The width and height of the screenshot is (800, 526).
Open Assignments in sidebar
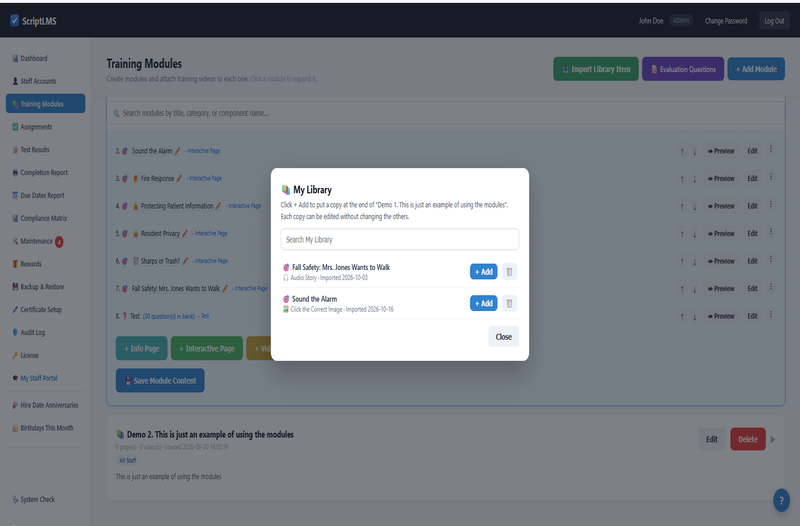click(x=45, y=127)
